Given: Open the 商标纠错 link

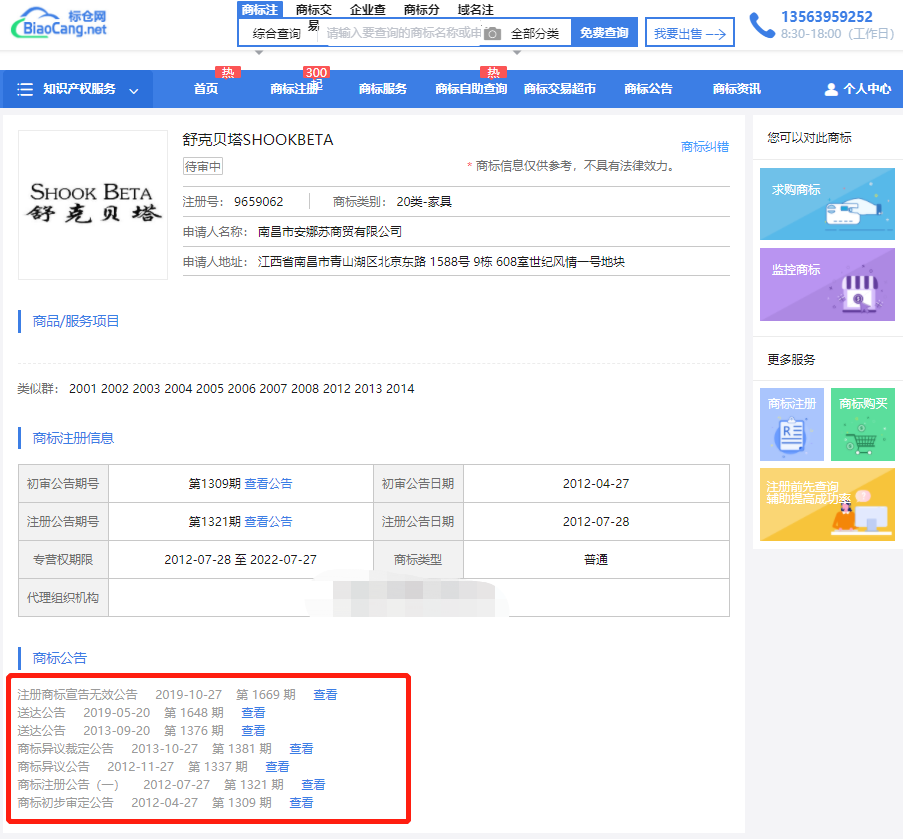Looking at the screenshot, I should (704, 147).
